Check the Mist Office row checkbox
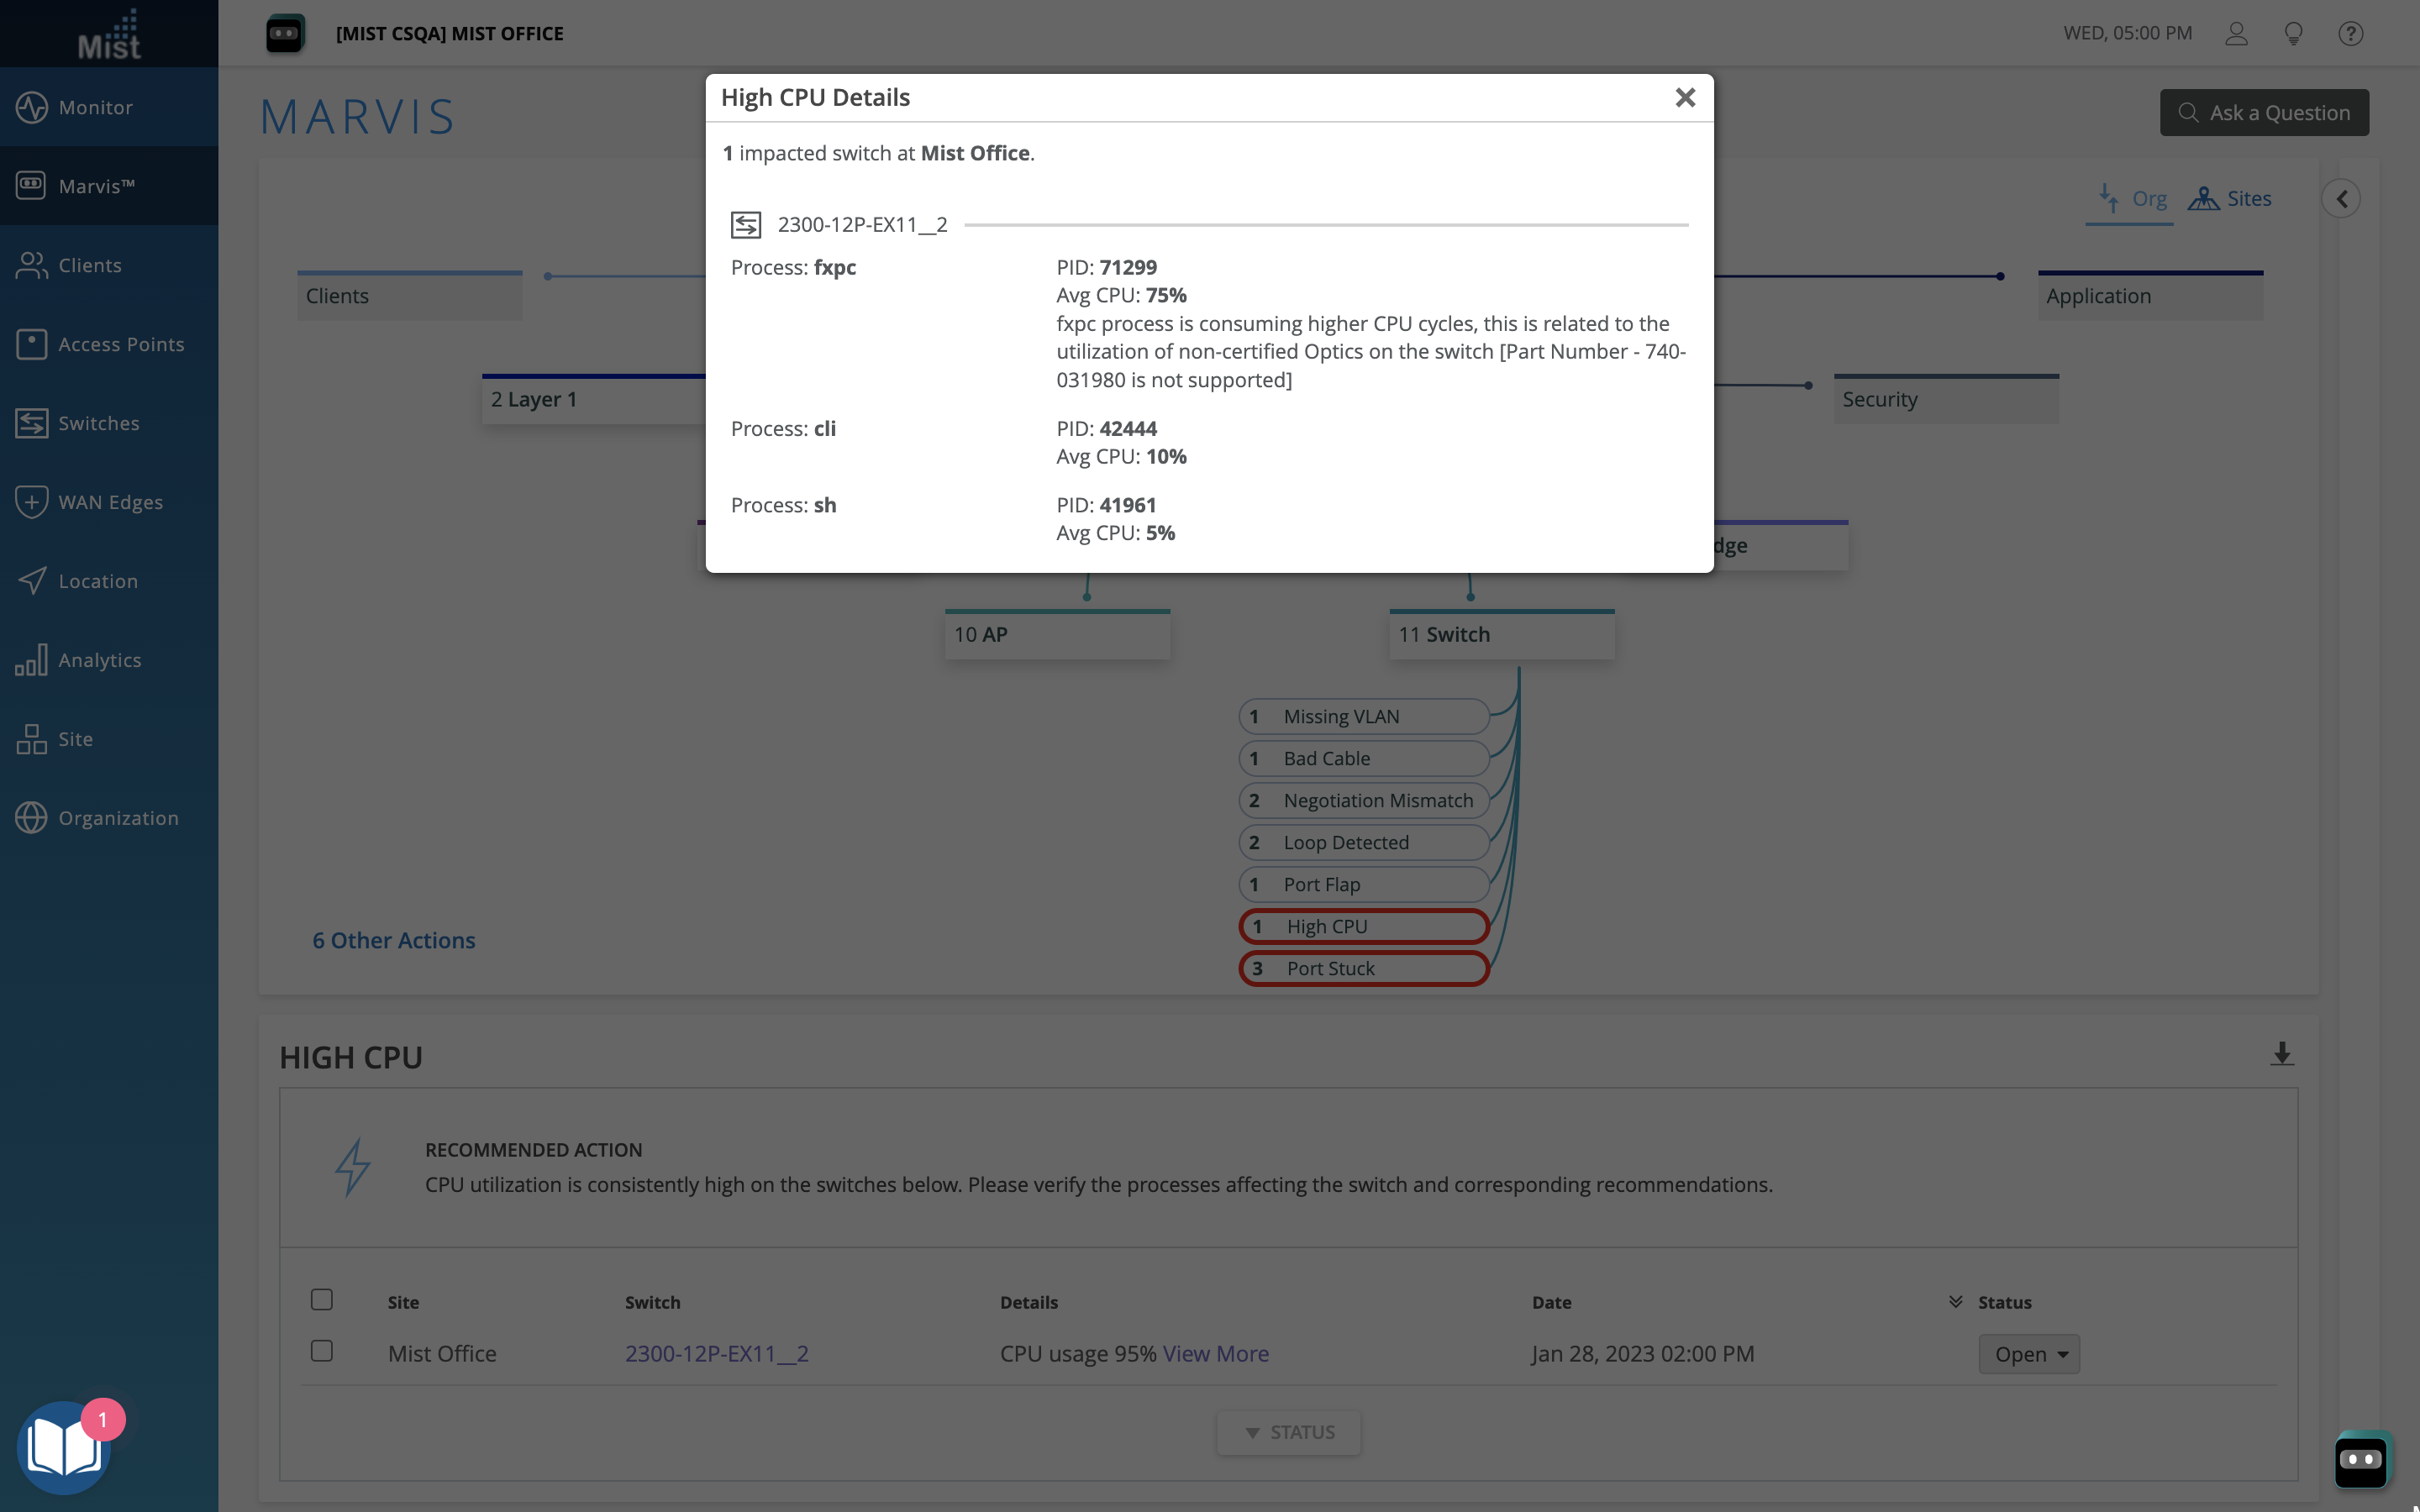Image resolution: width=2420 pixels, height=1512 pixels. pyautogui.click(x=321, y=1351)
